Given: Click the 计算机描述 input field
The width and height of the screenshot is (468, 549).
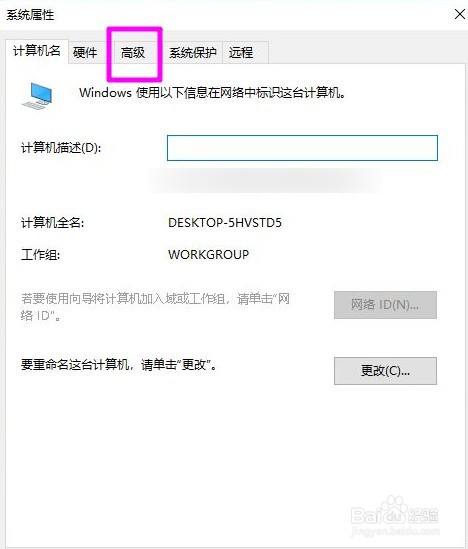Looking at the screenshot, I should (302, 148).
